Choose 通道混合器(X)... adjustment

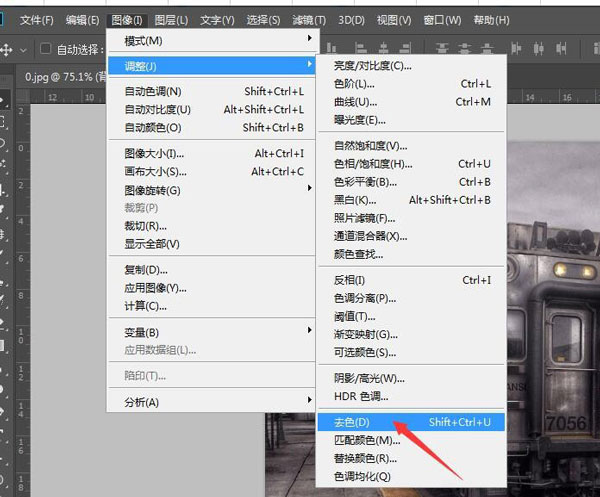click(411, 236)
